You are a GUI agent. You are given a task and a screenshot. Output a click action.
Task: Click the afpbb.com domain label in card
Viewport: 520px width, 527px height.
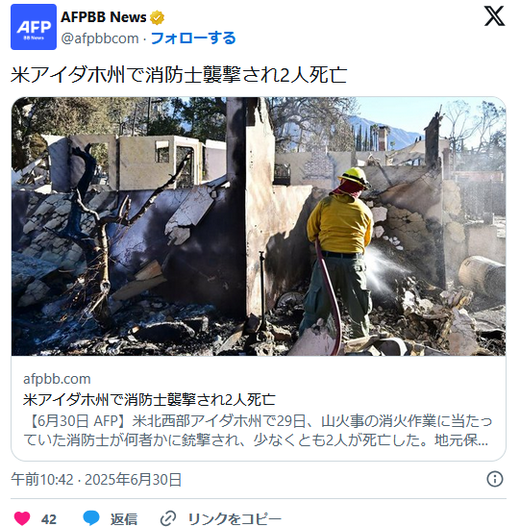(x=57, y=379)
